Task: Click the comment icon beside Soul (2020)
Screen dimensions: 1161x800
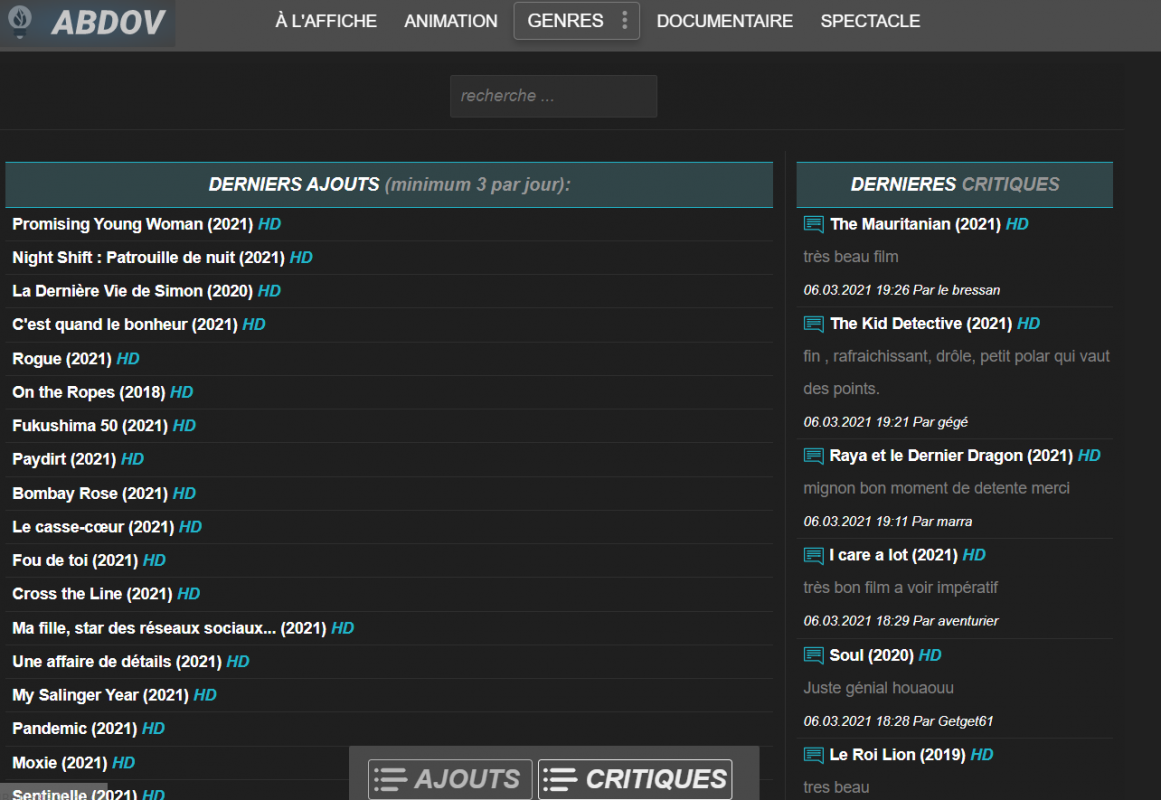Action: (x=813, y=655)
